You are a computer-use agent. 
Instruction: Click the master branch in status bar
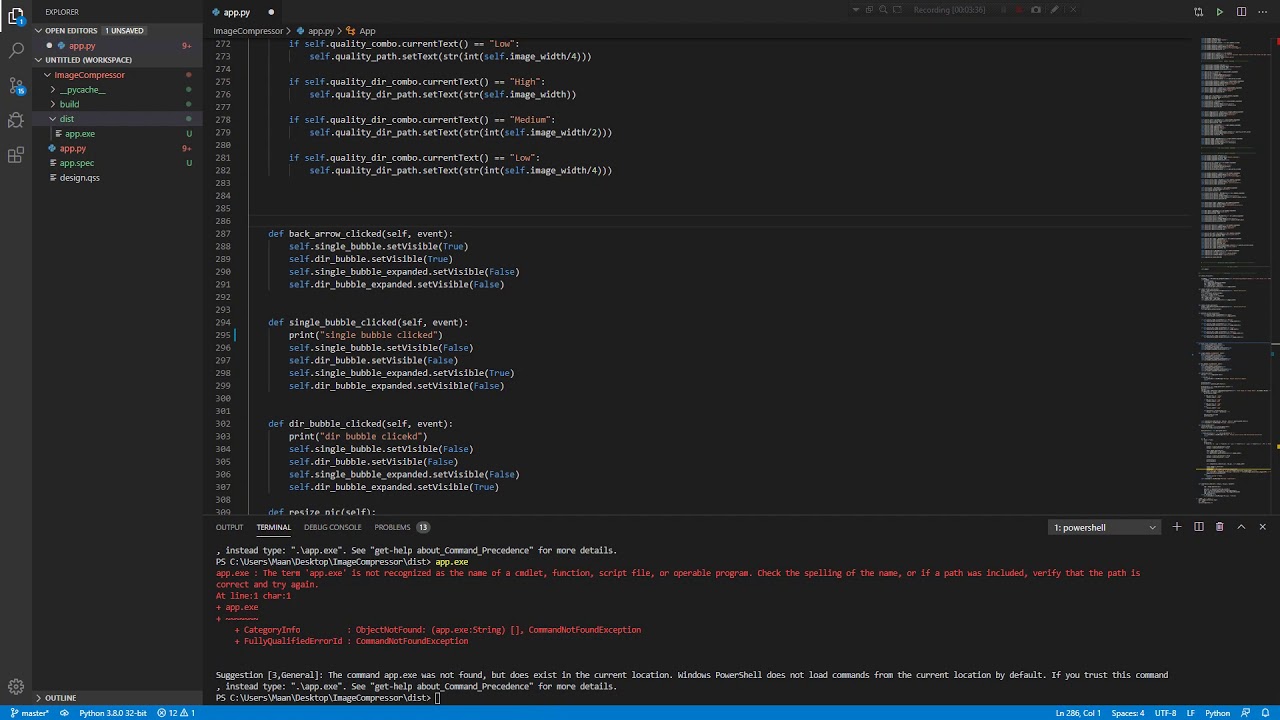[30, 713]
